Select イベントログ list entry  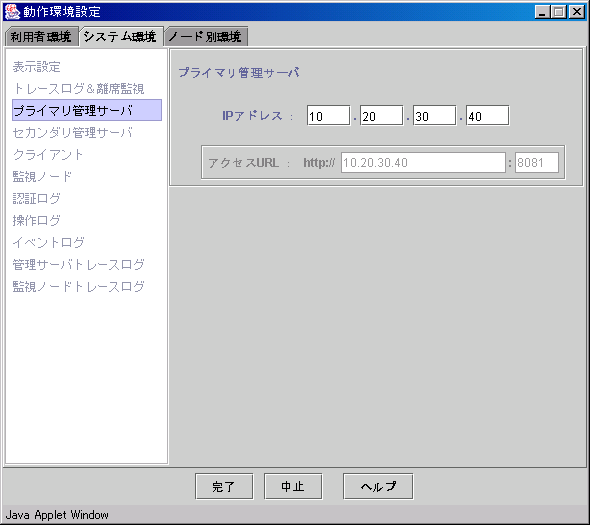coord(49,242)
